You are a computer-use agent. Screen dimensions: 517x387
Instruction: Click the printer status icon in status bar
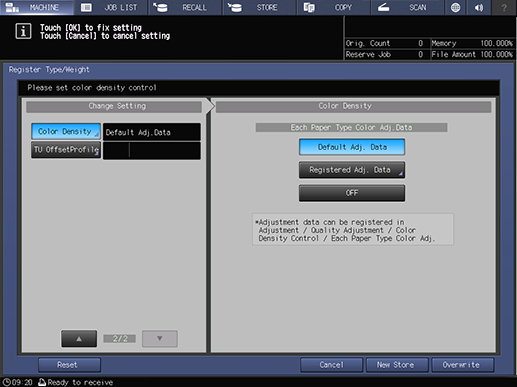point(42,382)
